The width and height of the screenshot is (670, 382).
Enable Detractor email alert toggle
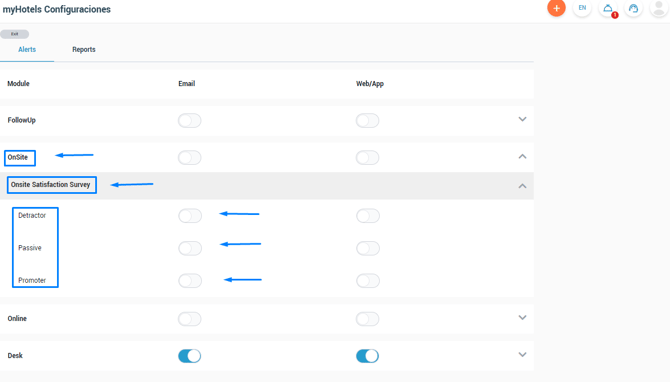coord(190,216)
